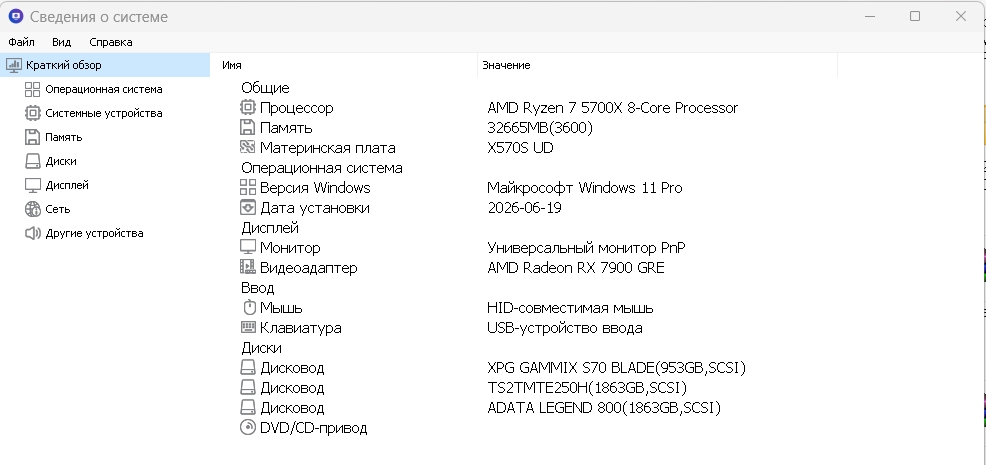Open the Память sidebar icon
Screen dimensions: 986x465
click(32, 137)
